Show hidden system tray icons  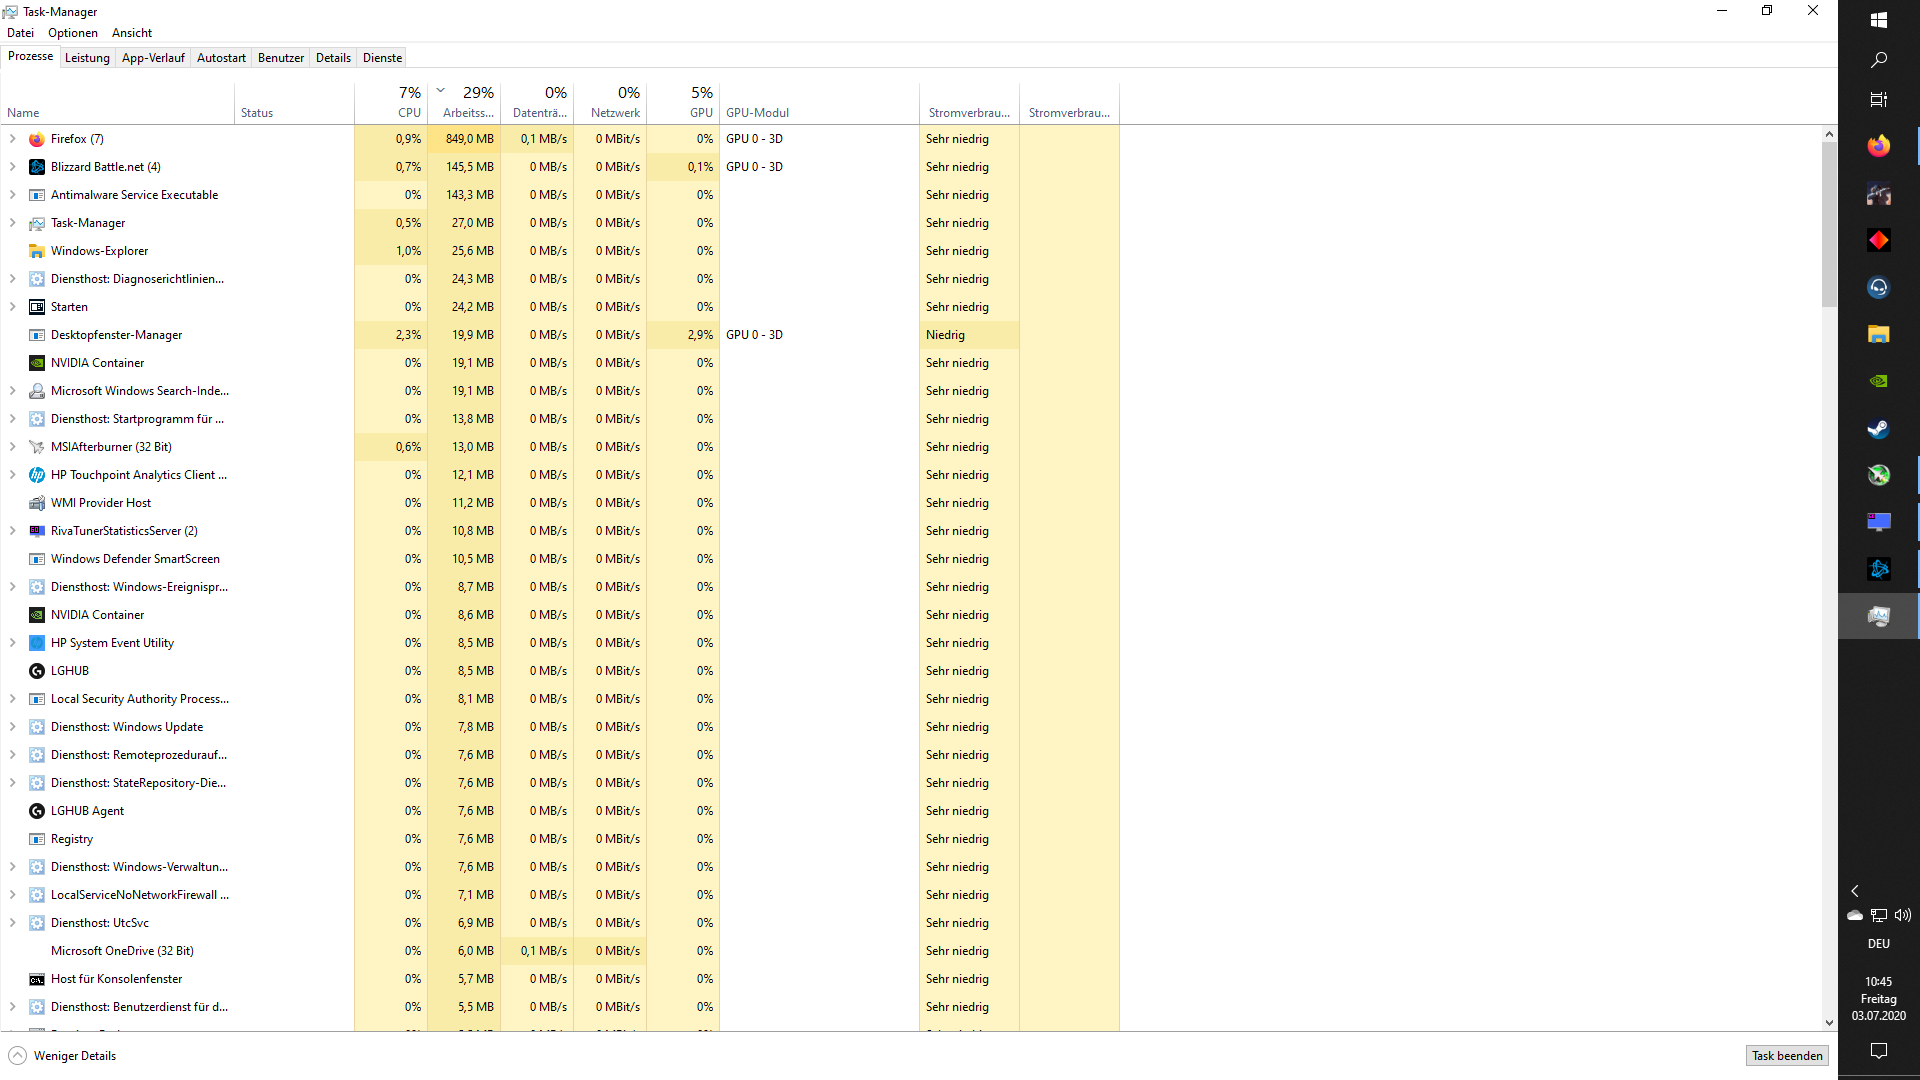(x=1854, y=891)
